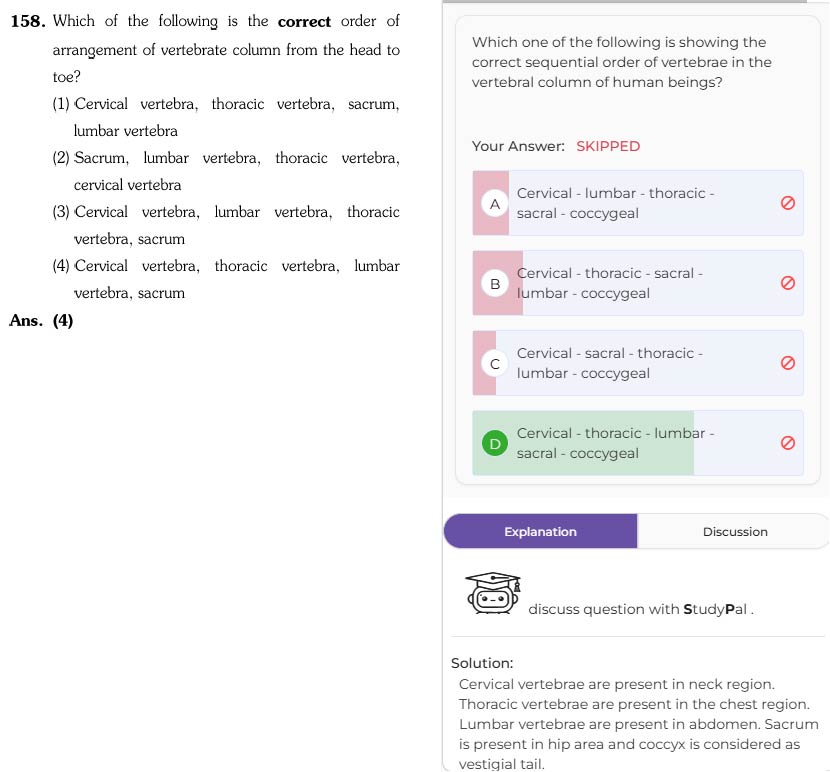
Task: Open the Discussion tab
Action: (735, 531)
